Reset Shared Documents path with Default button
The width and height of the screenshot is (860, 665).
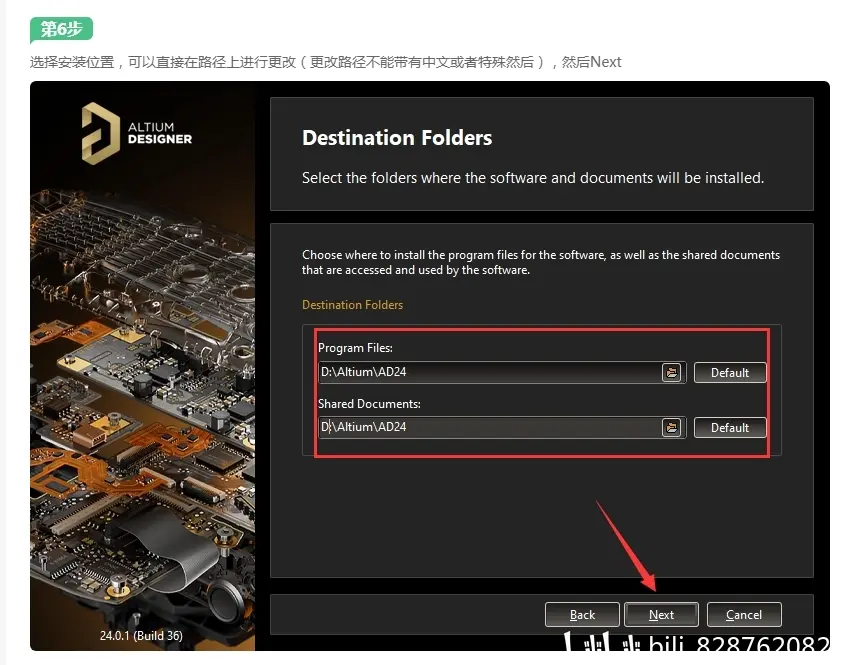click(x=729, y=427)
